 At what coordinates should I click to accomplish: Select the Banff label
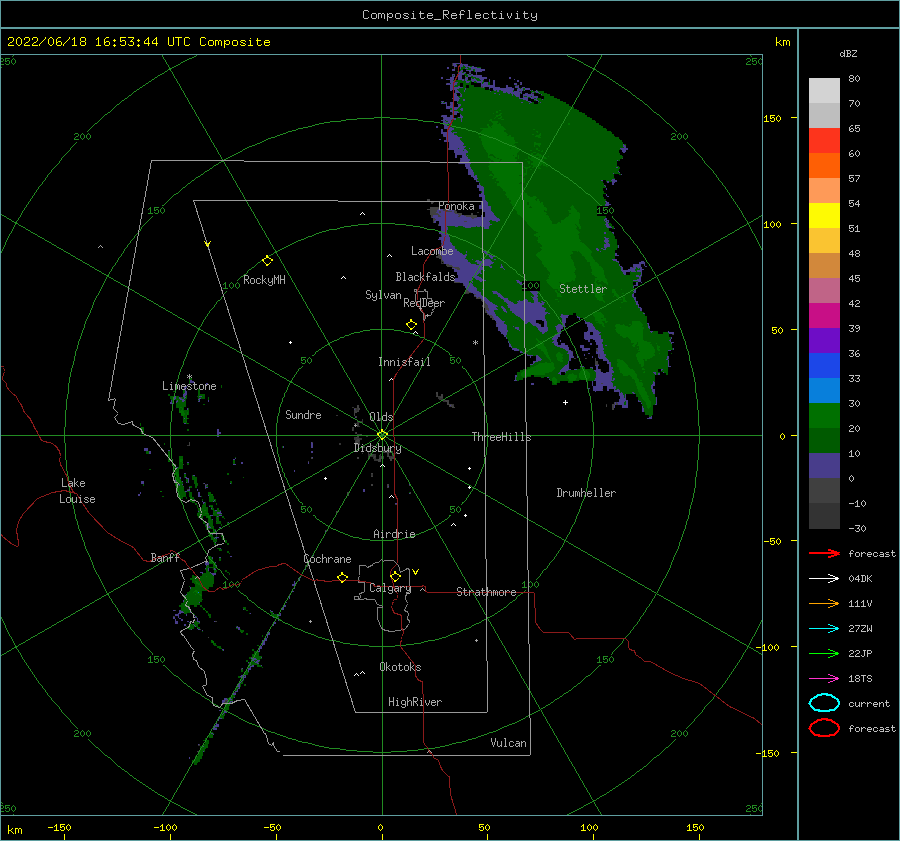tap(165, 557)
